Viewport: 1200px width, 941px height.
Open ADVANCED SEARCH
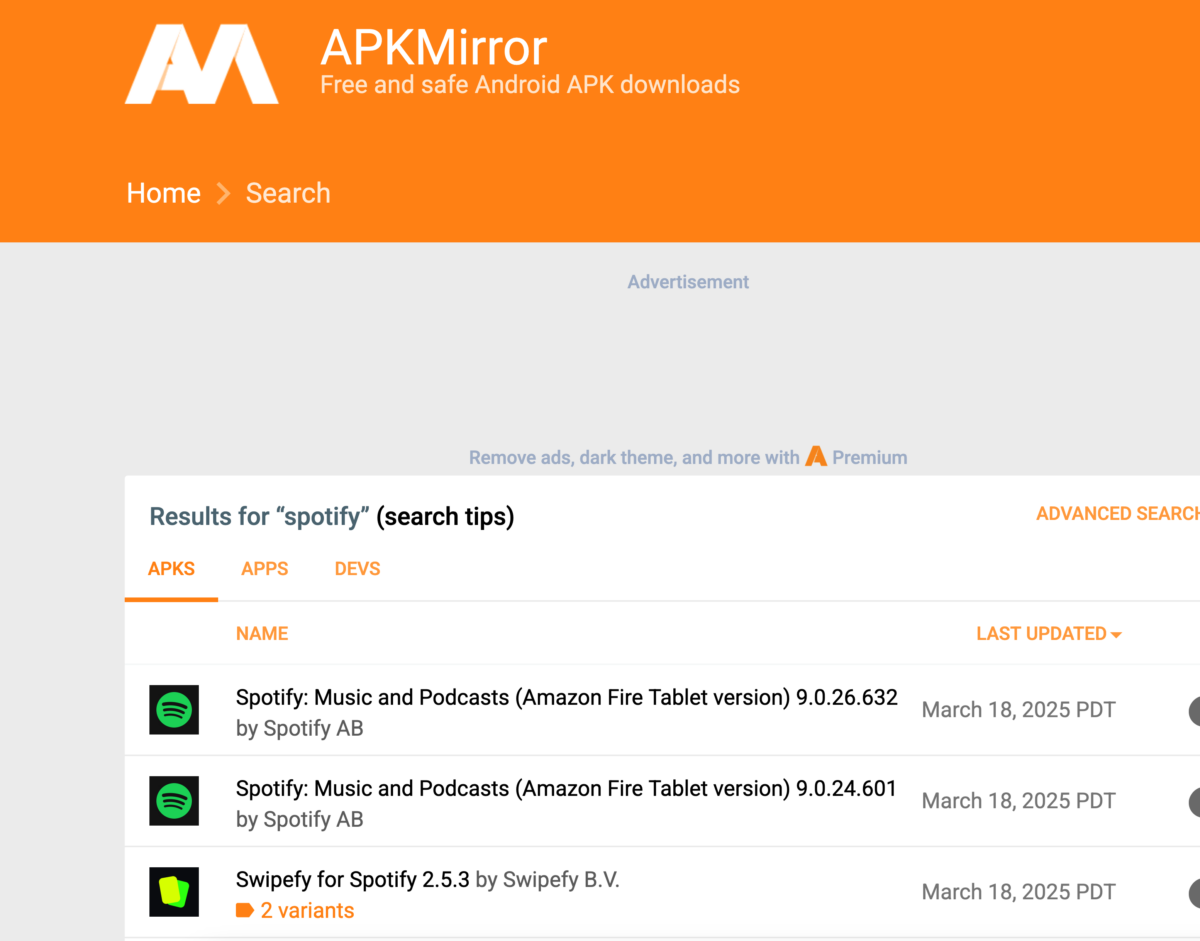pyautogui.click(x=1117, y=514)
